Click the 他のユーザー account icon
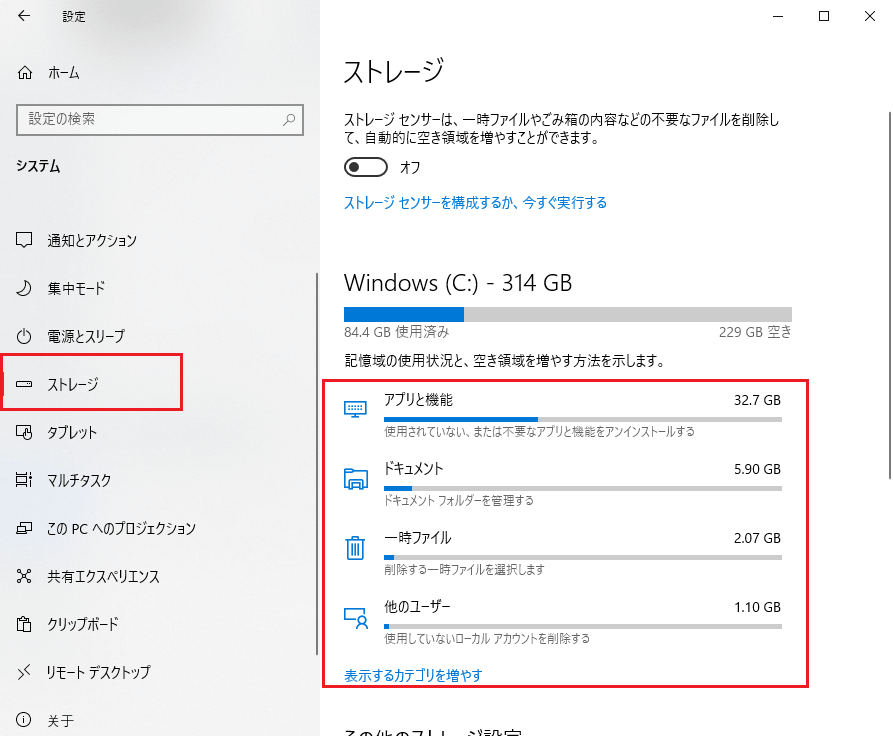Image resolution: width=893 pixels, height=736 pixels. click(x=355, y=617)
